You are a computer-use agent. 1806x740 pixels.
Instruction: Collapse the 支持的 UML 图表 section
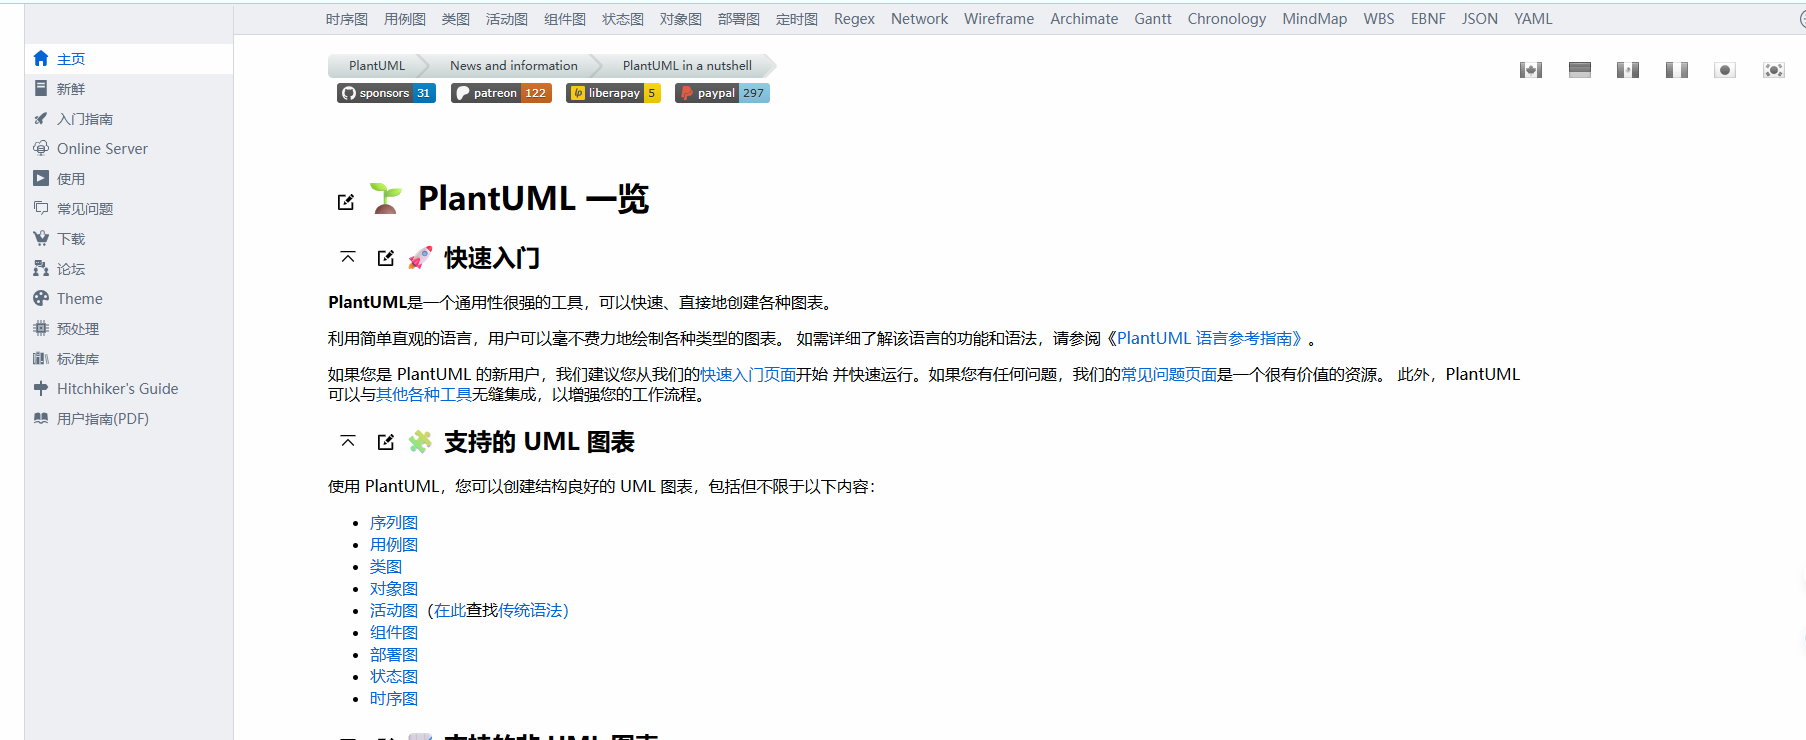point(348,442)
